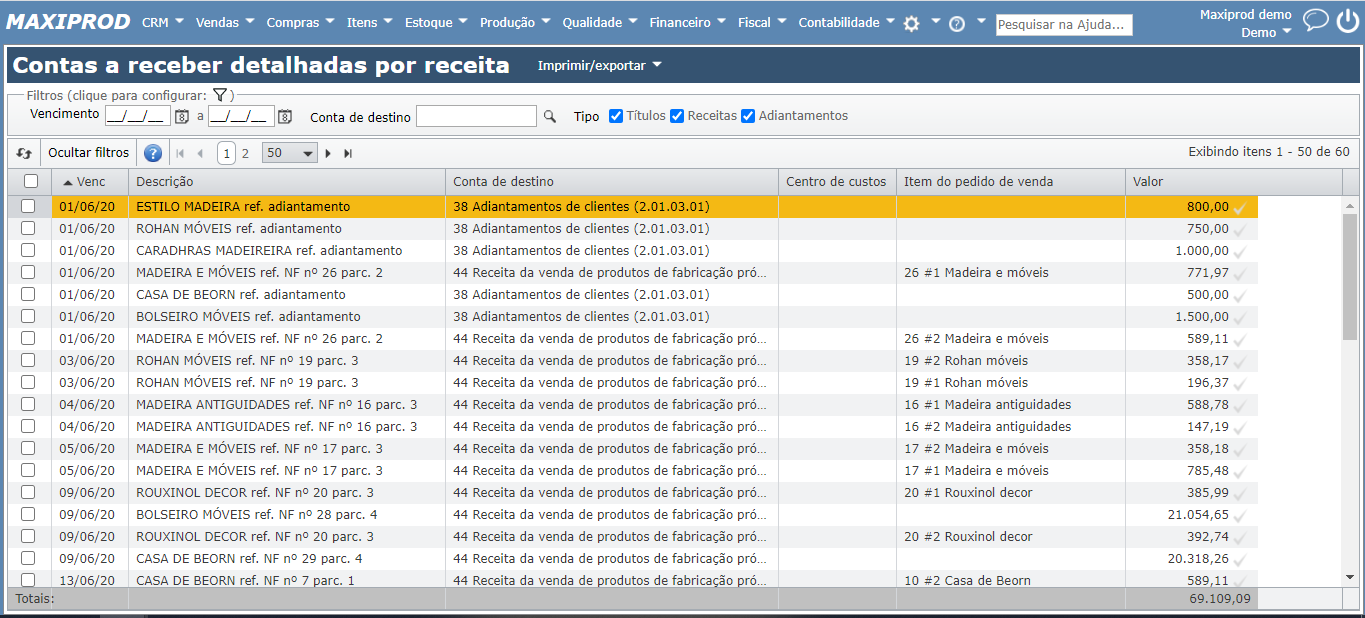1365x618 pixels.
Task: Click the filter funnel configuration icon
Action: pos(220,95)
